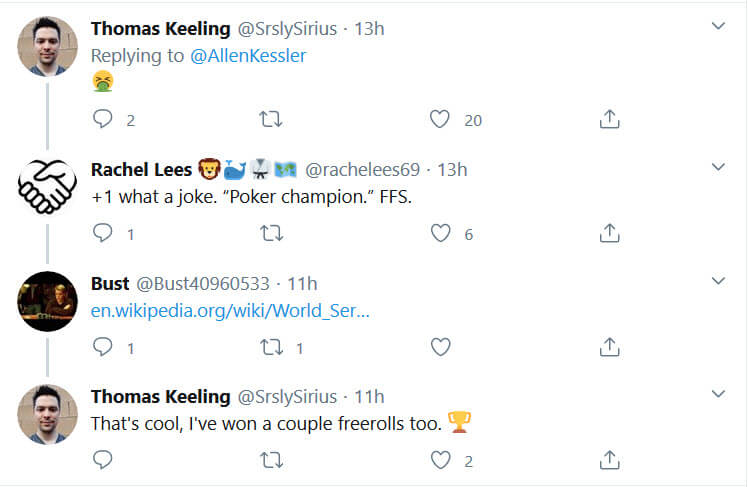The height and width of the screenshot is (487, 748).
Task: Like Bust's tweet
Action: click(440, 347)
